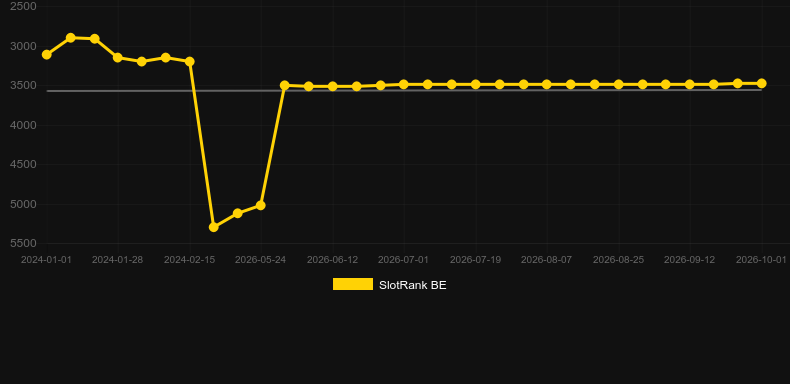Select the data point above 2026-08-07
The height and width of the screenshot is (384, 790).
(x=547, y=85)
